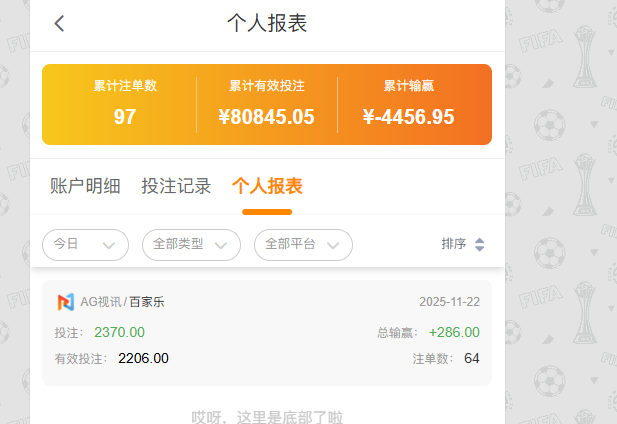The height and width of the screenshot is (424, 617).
Task: Open the 投注记录 tab
Action: [x=176, y=186]
